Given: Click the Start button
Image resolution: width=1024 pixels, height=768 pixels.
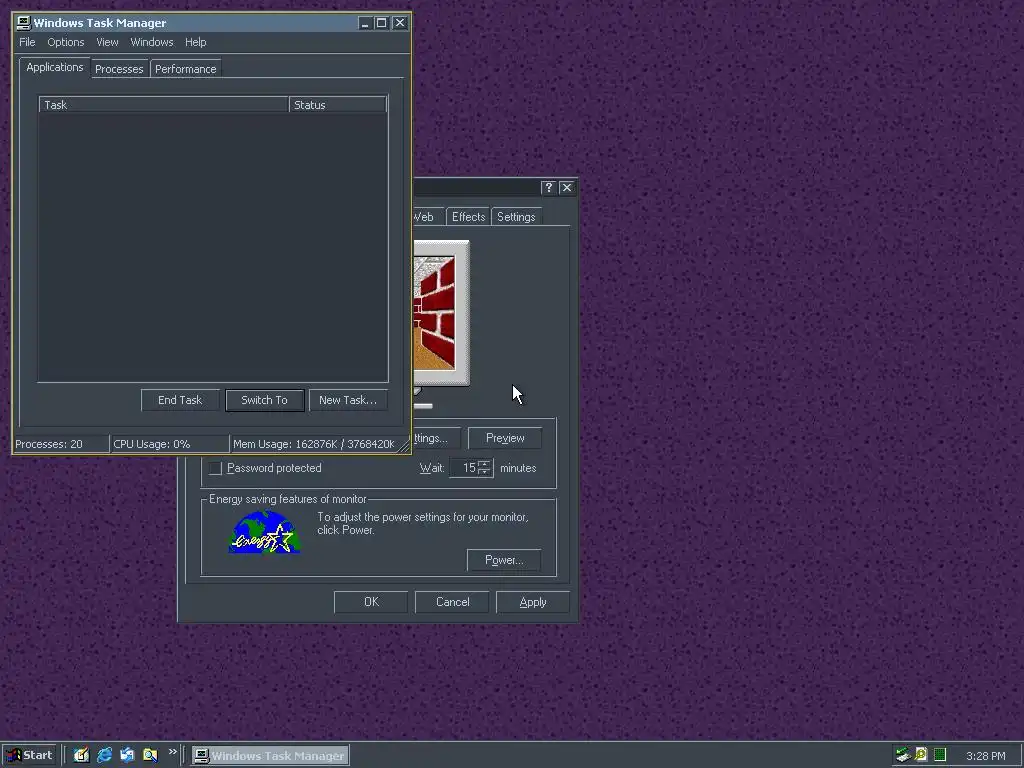Looking at the screenshot, I should (x=29, y=755).
